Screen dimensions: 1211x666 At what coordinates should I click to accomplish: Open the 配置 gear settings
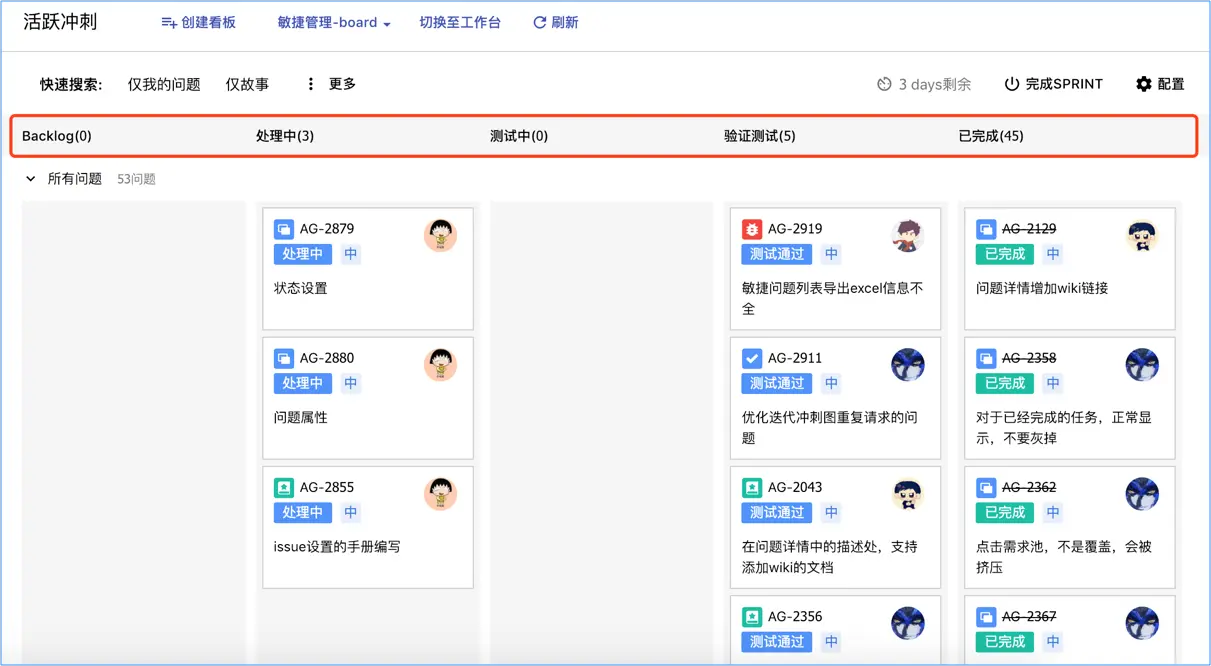[1160, 84]
